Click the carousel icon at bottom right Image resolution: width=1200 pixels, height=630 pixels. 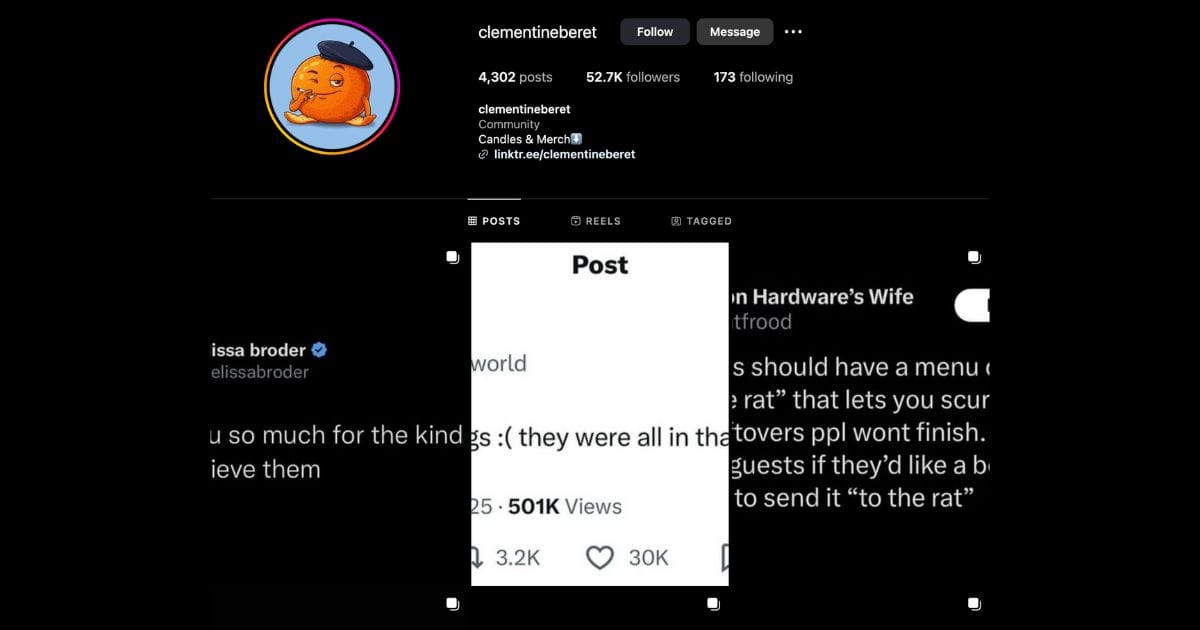point(974,604)
